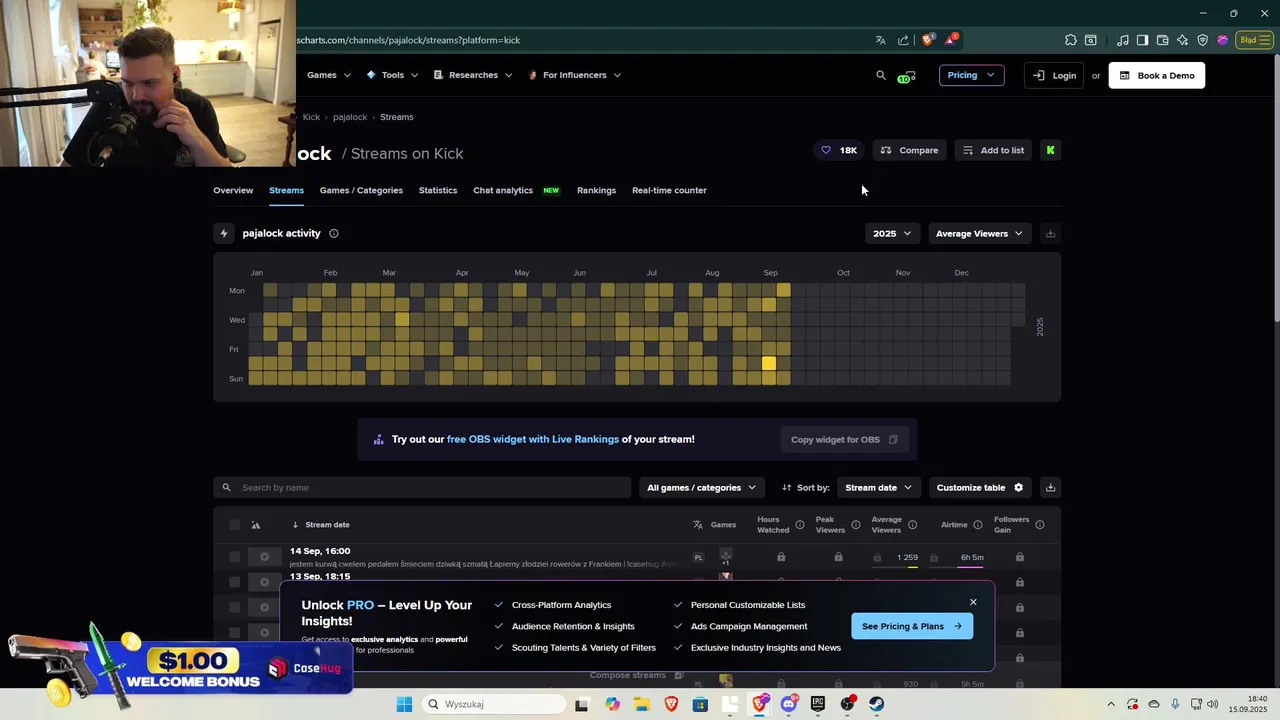Download the streams table export

coord(1050,487)
